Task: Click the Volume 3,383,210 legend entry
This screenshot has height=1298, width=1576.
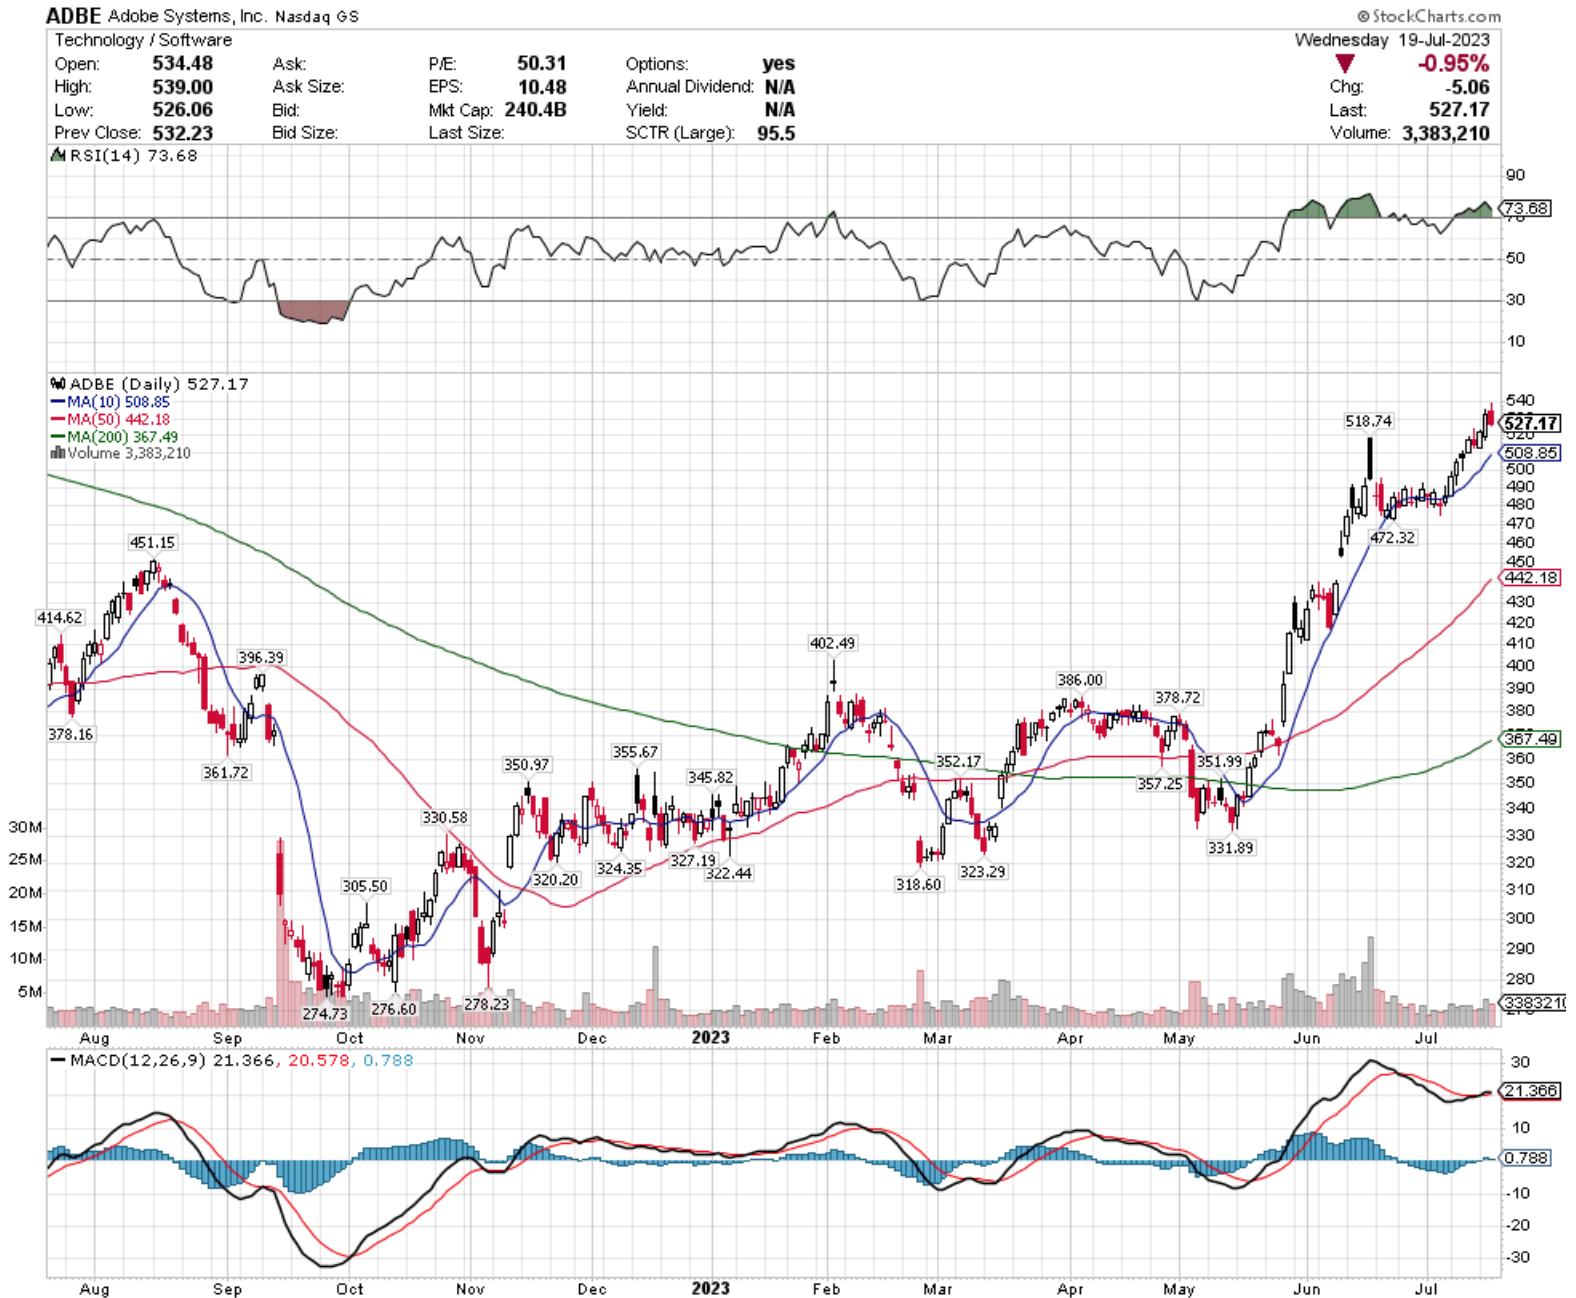Action: [120, 453]
